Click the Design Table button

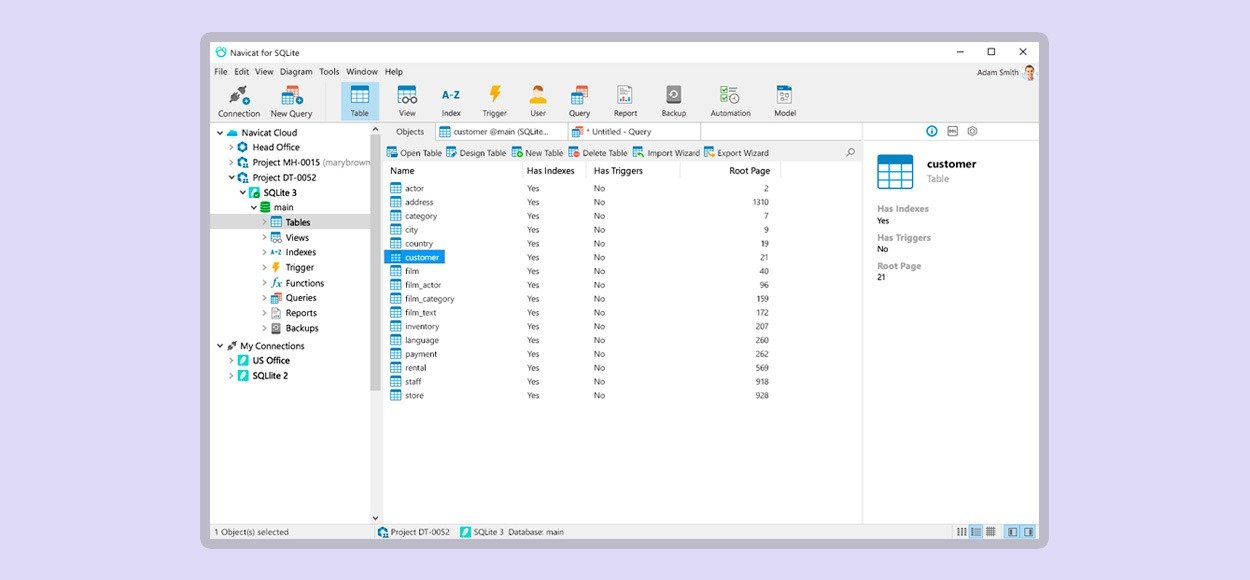click(476, 153)
